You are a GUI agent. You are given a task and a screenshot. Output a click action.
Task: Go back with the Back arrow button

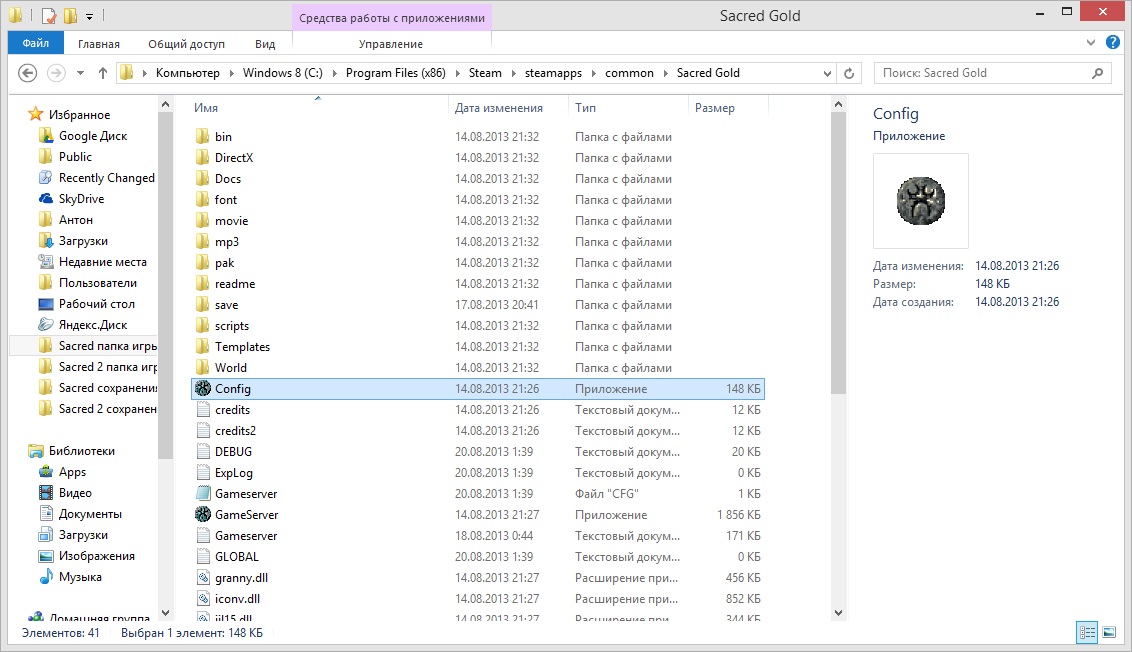27,73
